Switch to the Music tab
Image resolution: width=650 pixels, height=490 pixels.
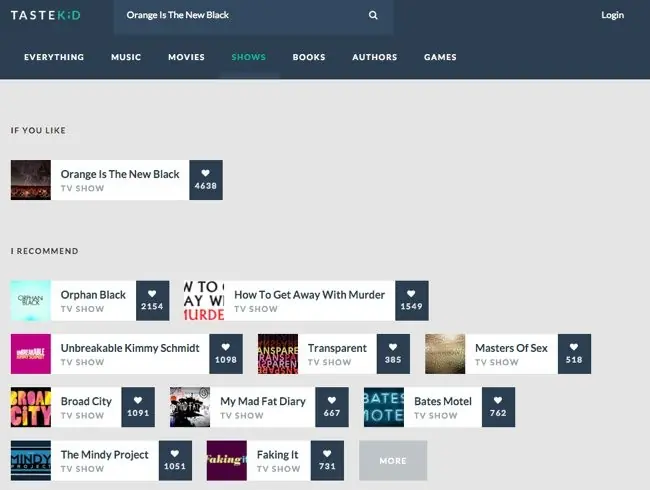click(126, 57)
